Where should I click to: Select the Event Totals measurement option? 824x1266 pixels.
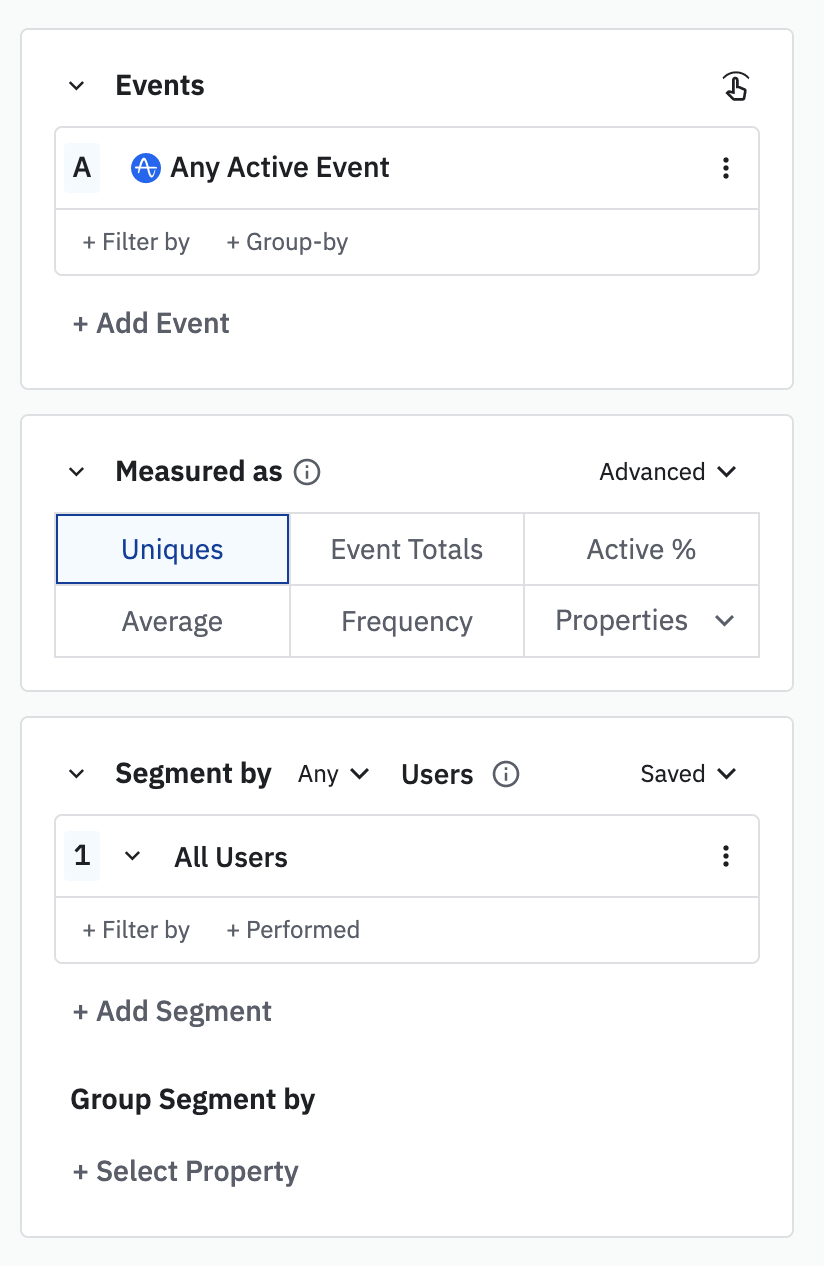(407, 549)
